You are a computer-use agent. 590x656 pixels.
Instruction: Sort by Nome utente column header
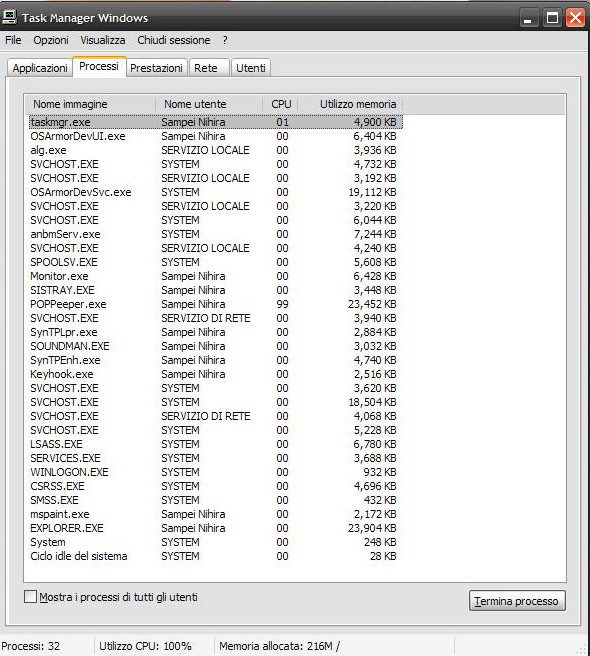point(208,104)
